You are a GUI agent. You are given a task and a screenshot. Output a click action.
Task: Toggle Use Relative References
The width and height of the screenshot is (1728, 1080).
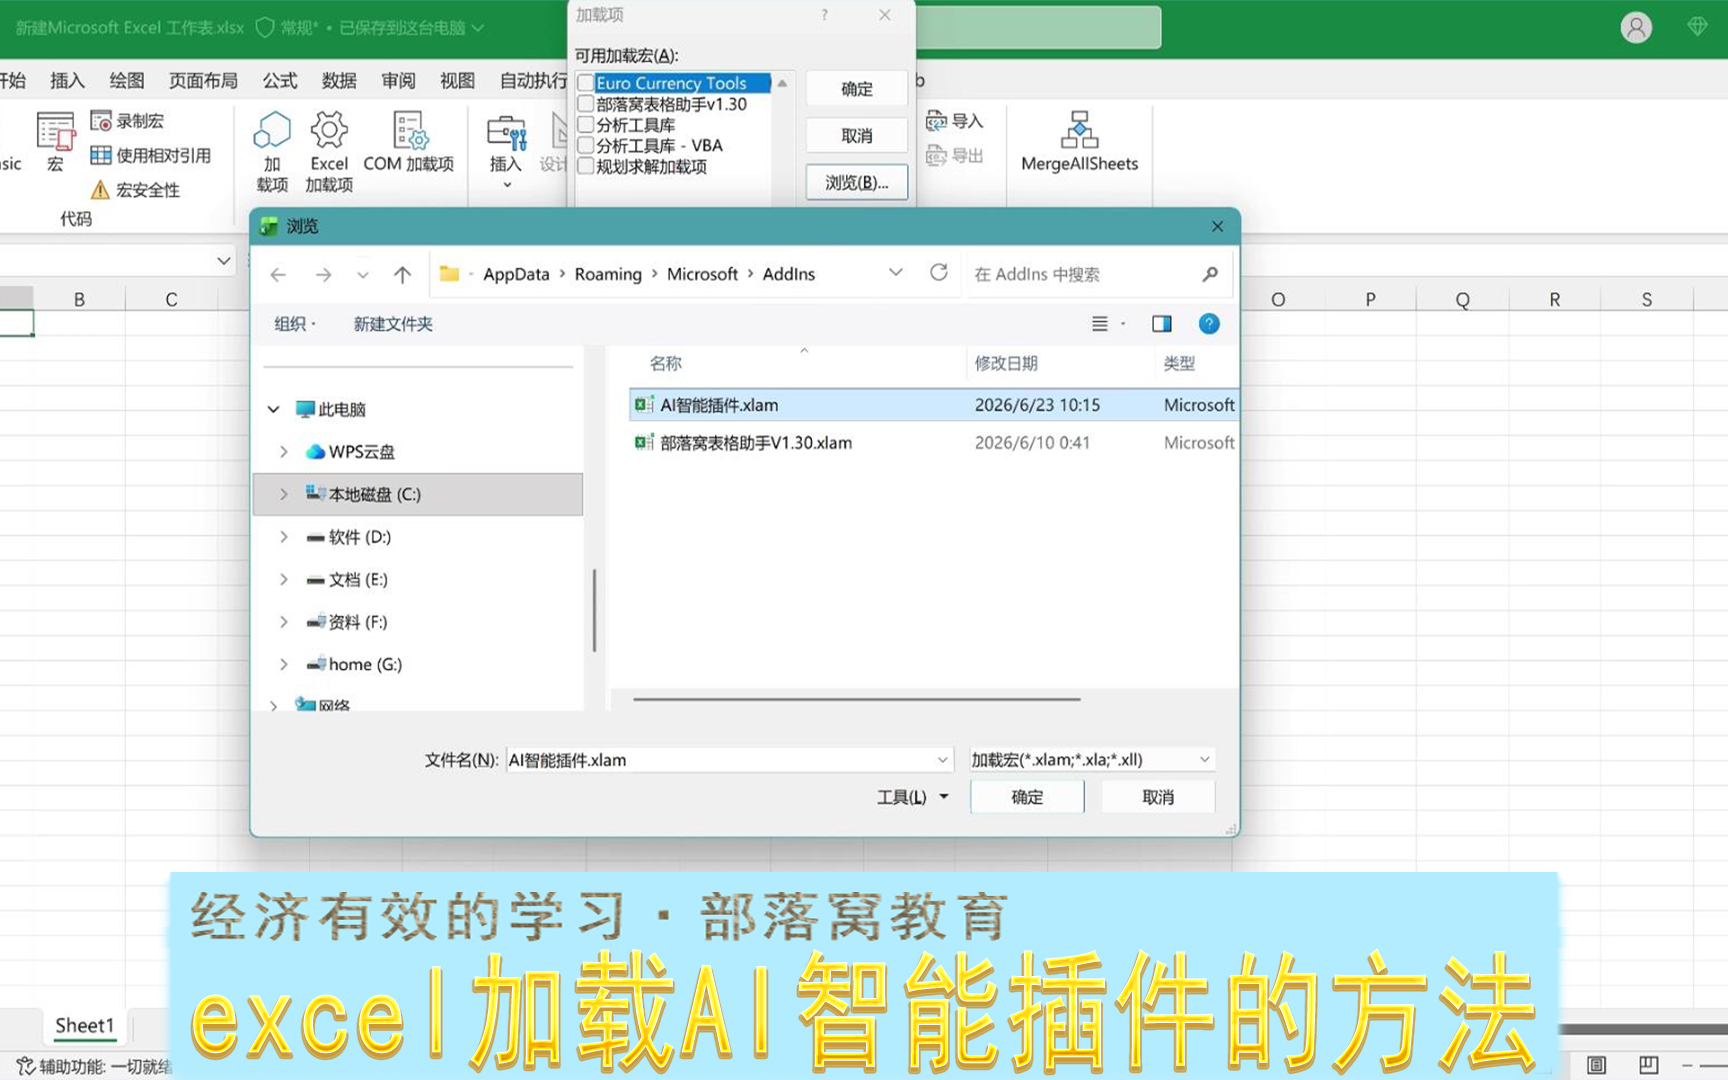click(x=150, y=155)
